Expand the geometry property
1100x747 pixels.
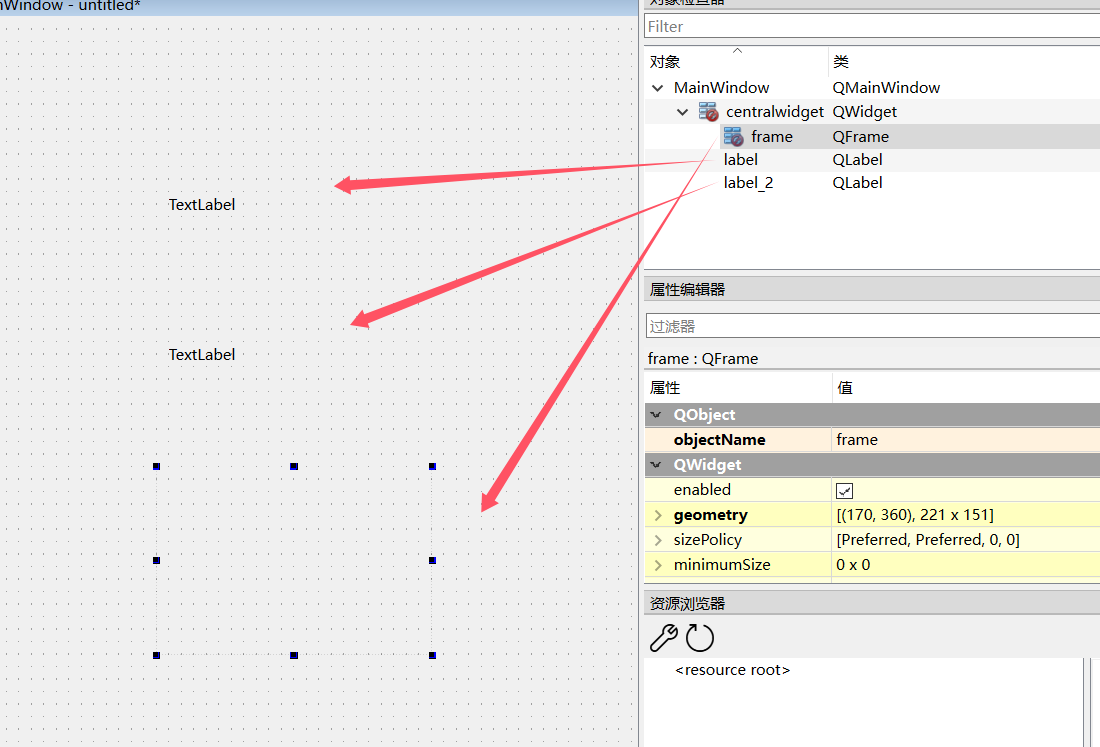[x=658, y=515]
